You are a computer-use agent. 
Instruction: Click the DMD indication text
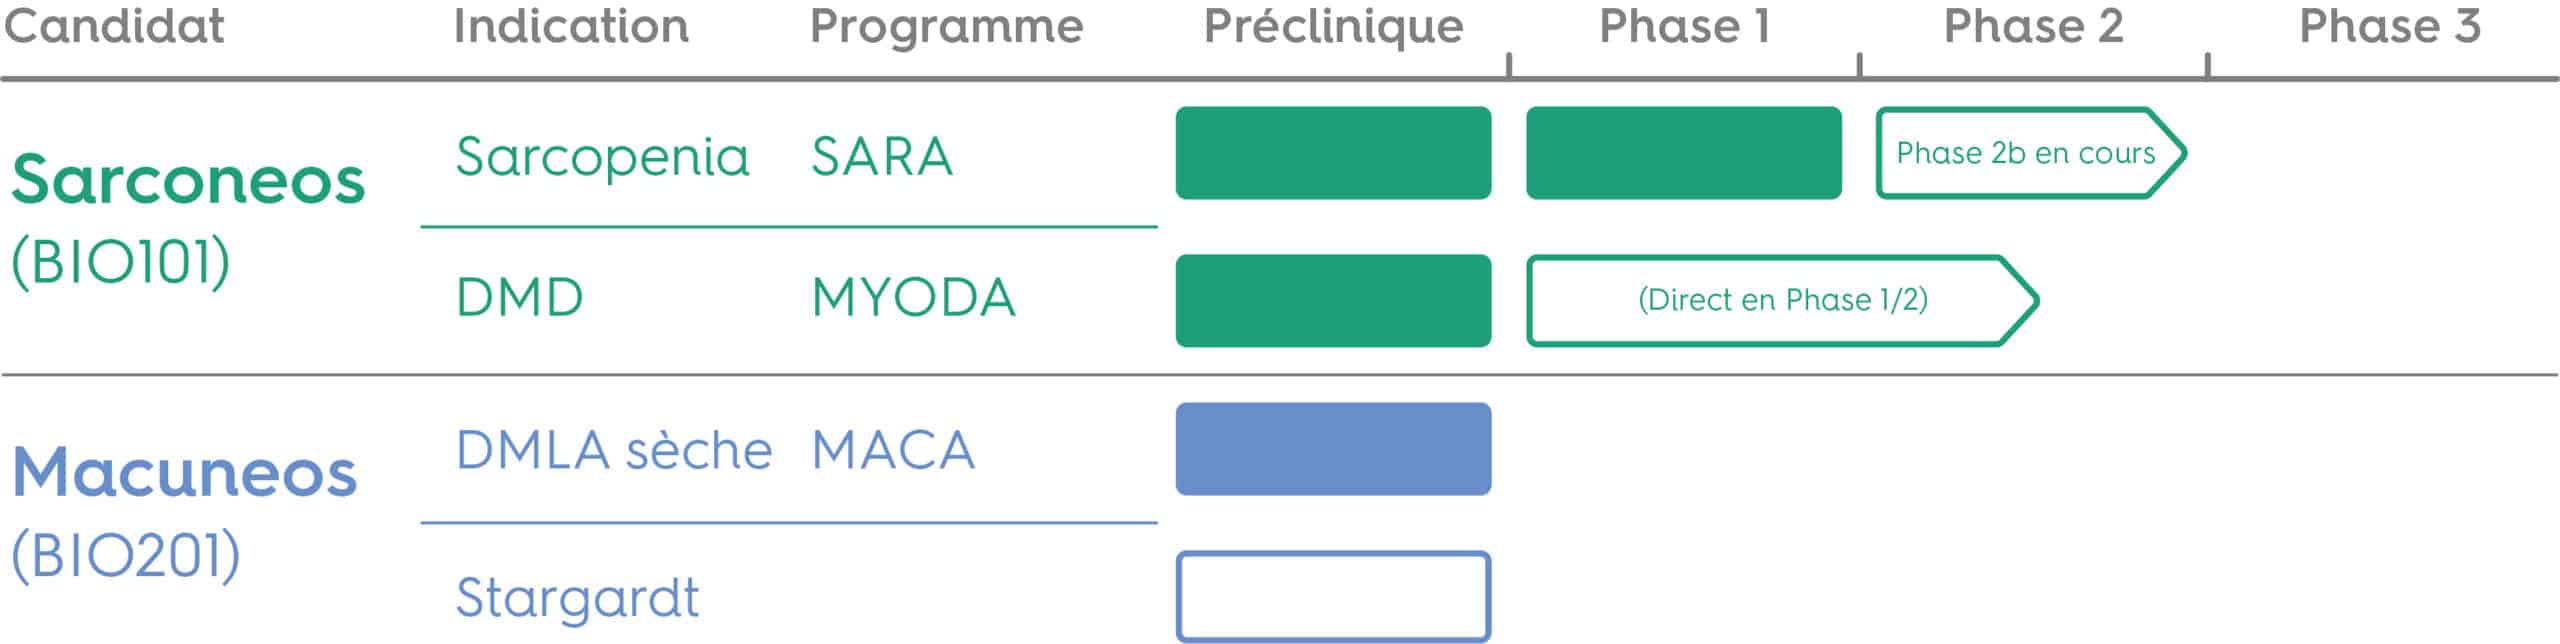click(519, 298)
